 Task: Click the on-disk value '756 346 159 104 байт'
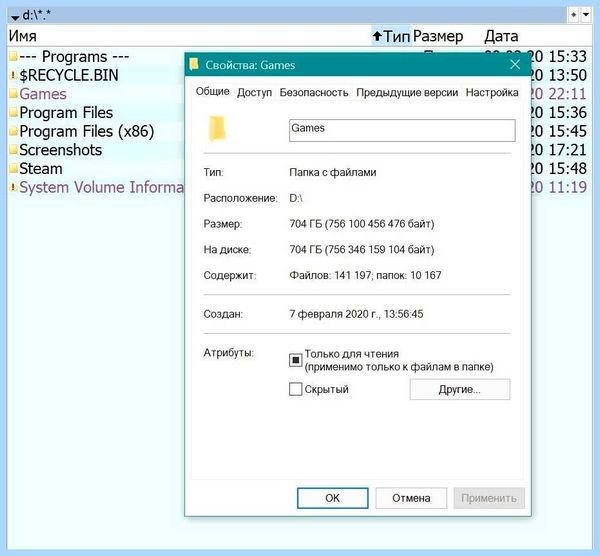click(x=381, y=249)
